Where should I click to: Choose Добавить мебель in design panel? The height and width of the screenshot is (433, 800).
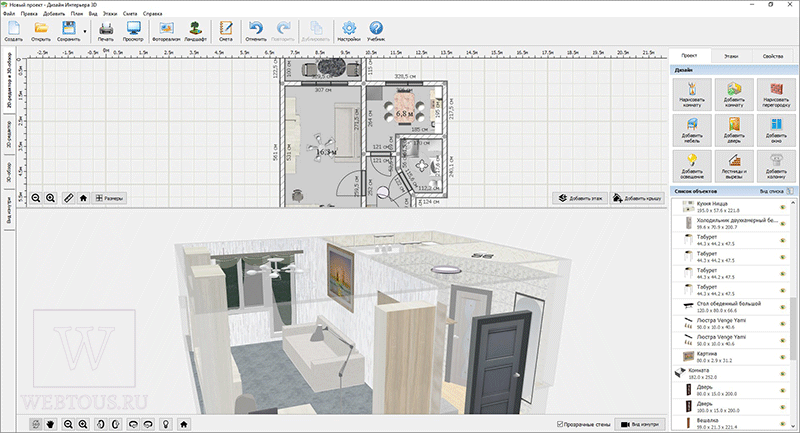tap(692, 130)
